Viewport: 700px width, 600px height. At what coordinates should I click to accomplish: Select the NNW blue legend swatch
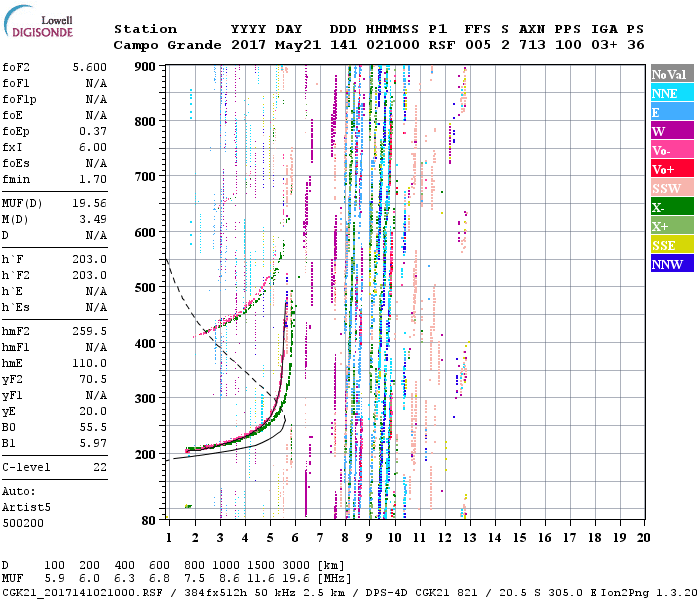click(x=672, y=263)
